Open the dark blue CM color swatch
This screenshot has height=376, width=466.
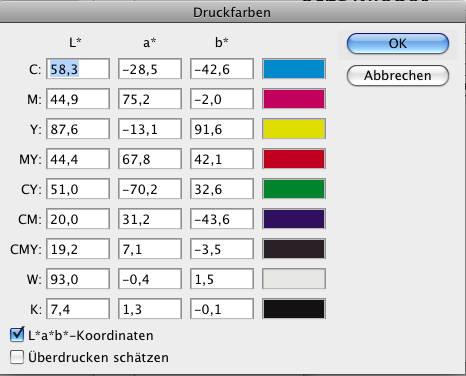[x=294, y=219]
